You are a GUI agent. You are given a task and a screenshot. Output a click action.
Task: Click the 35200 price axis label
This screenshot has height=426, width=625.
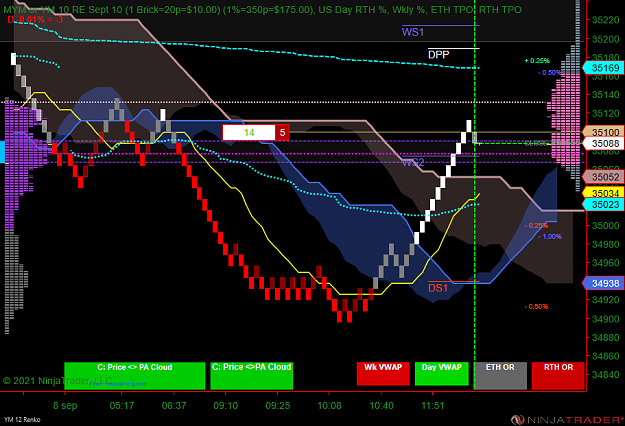click(606, 39)
